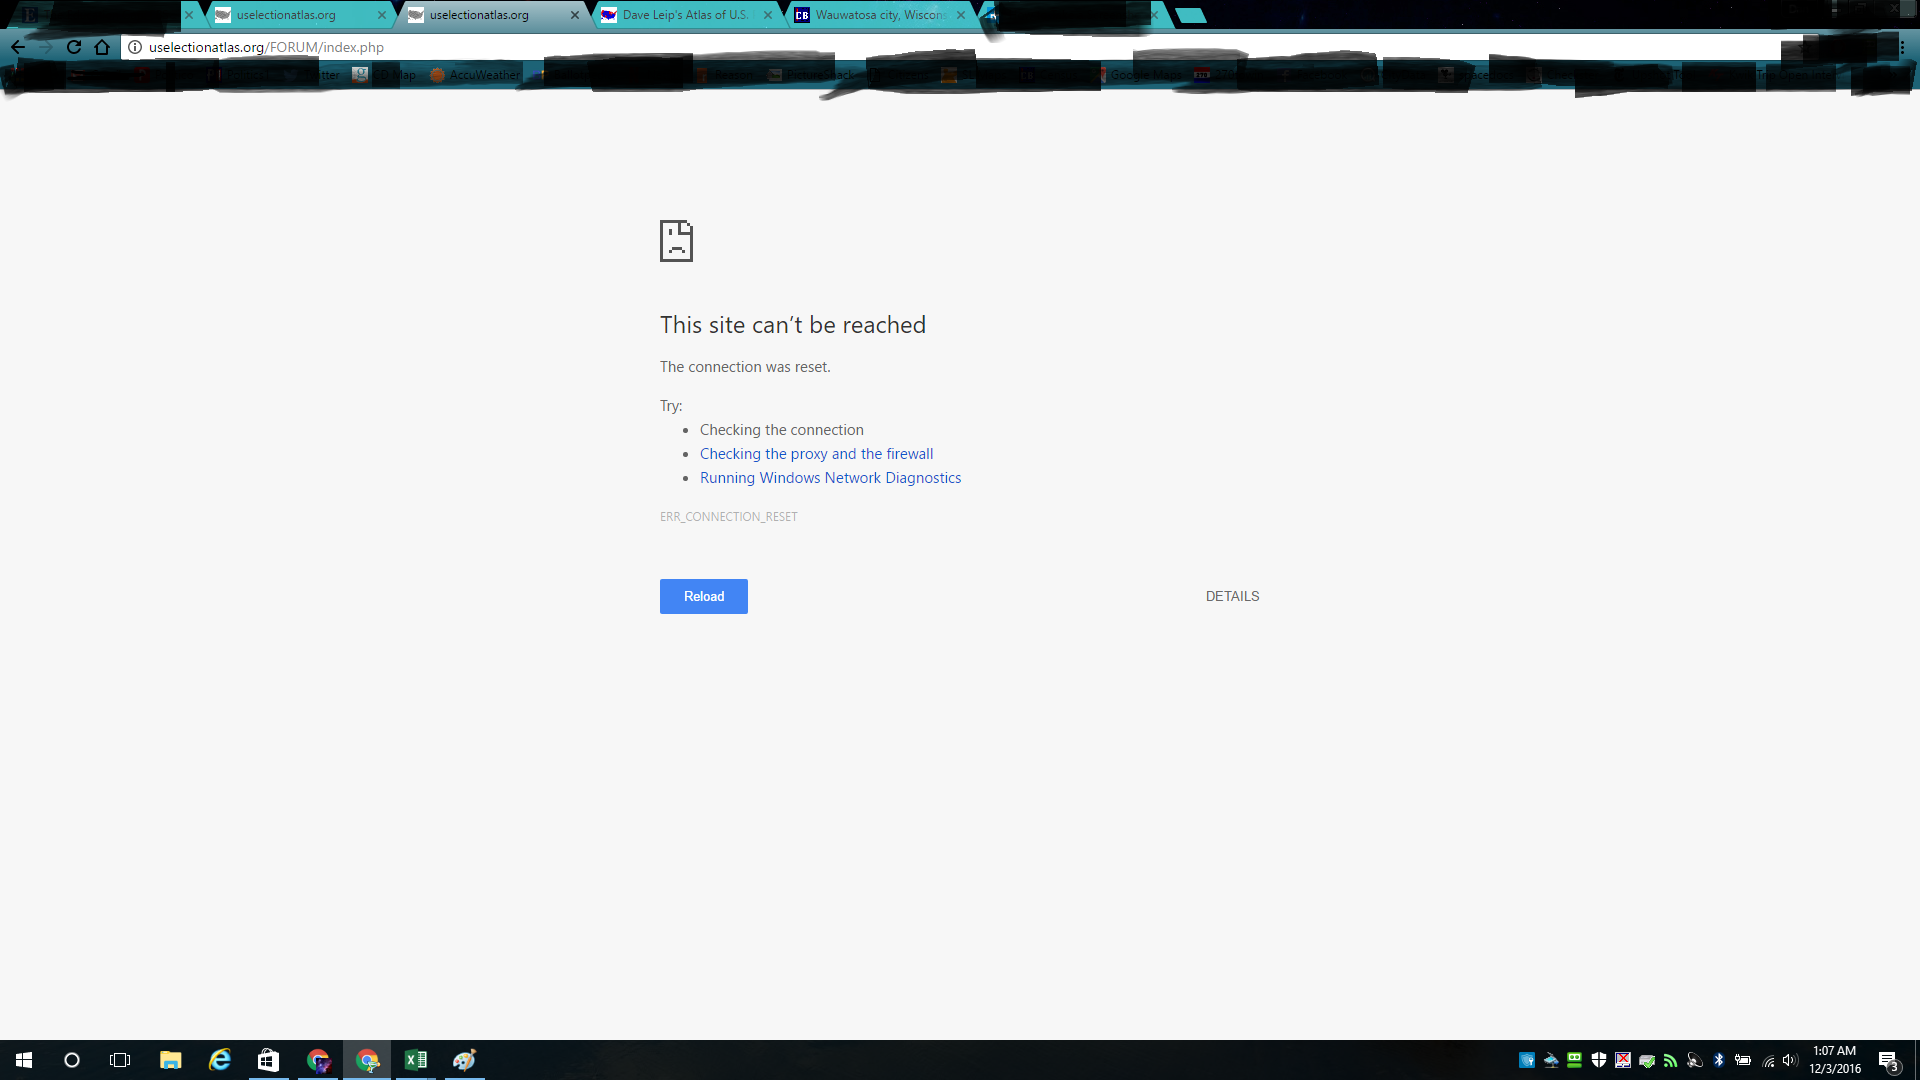This screenshot has height=1080, width=1920.
Task: Click the blue Reload button
Action: coord(703,596)
